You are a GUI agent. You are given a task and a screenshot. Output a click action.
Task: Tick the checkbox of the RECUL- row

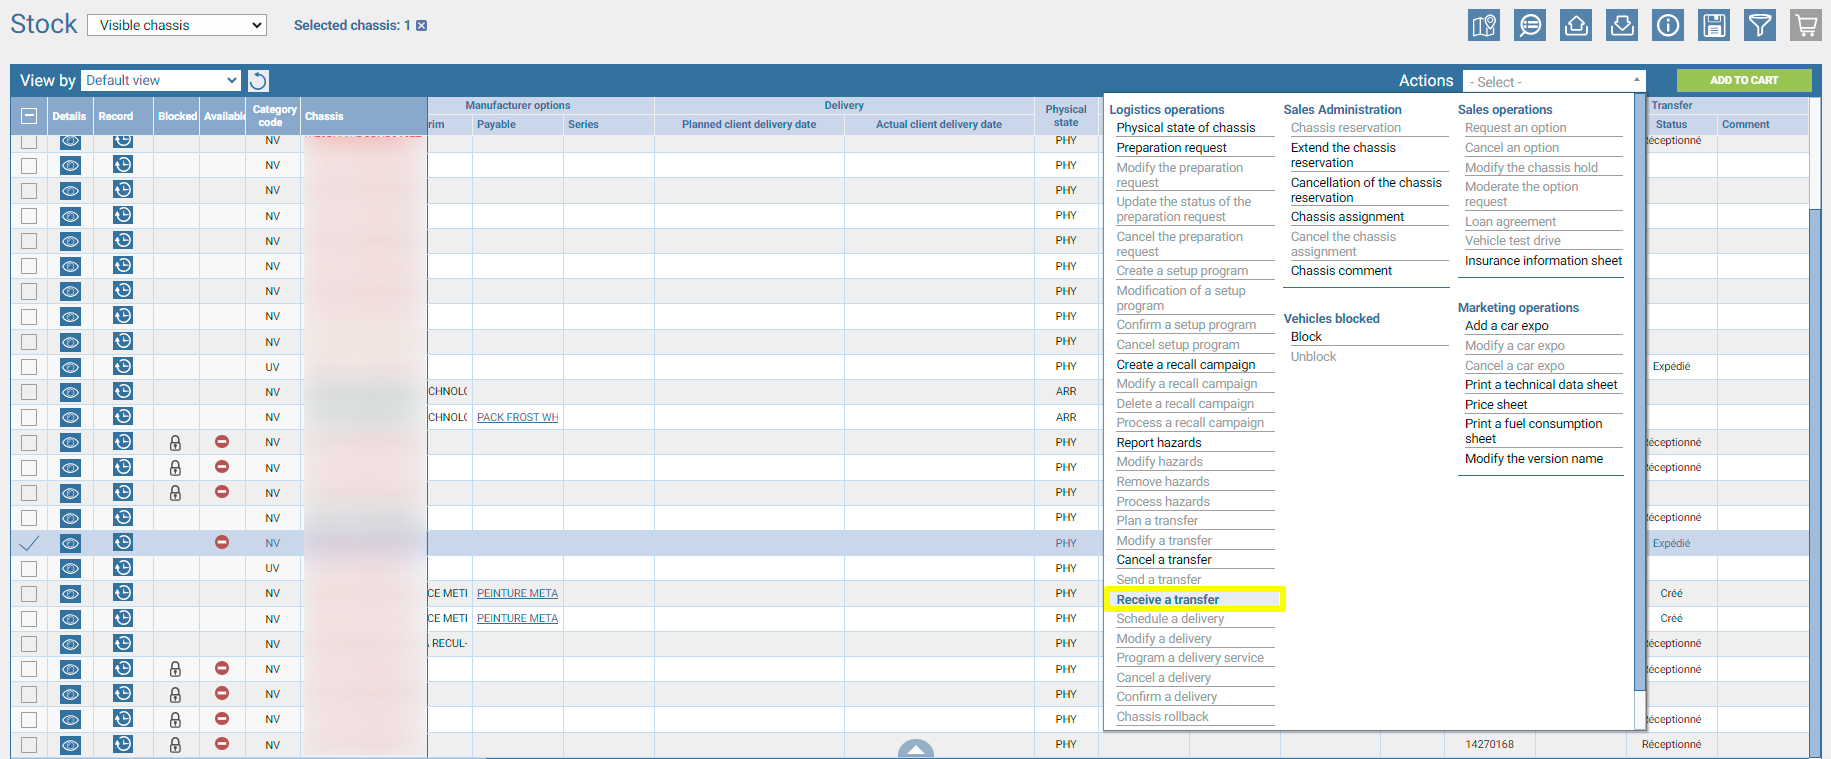point(29,644)
